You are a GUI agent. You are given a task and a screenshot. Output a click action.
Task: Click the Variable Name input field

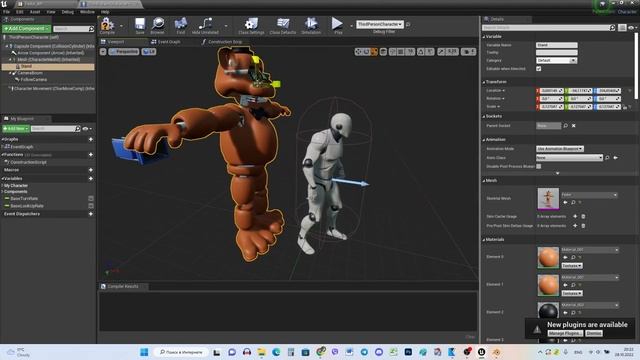[x=556, y=45]
